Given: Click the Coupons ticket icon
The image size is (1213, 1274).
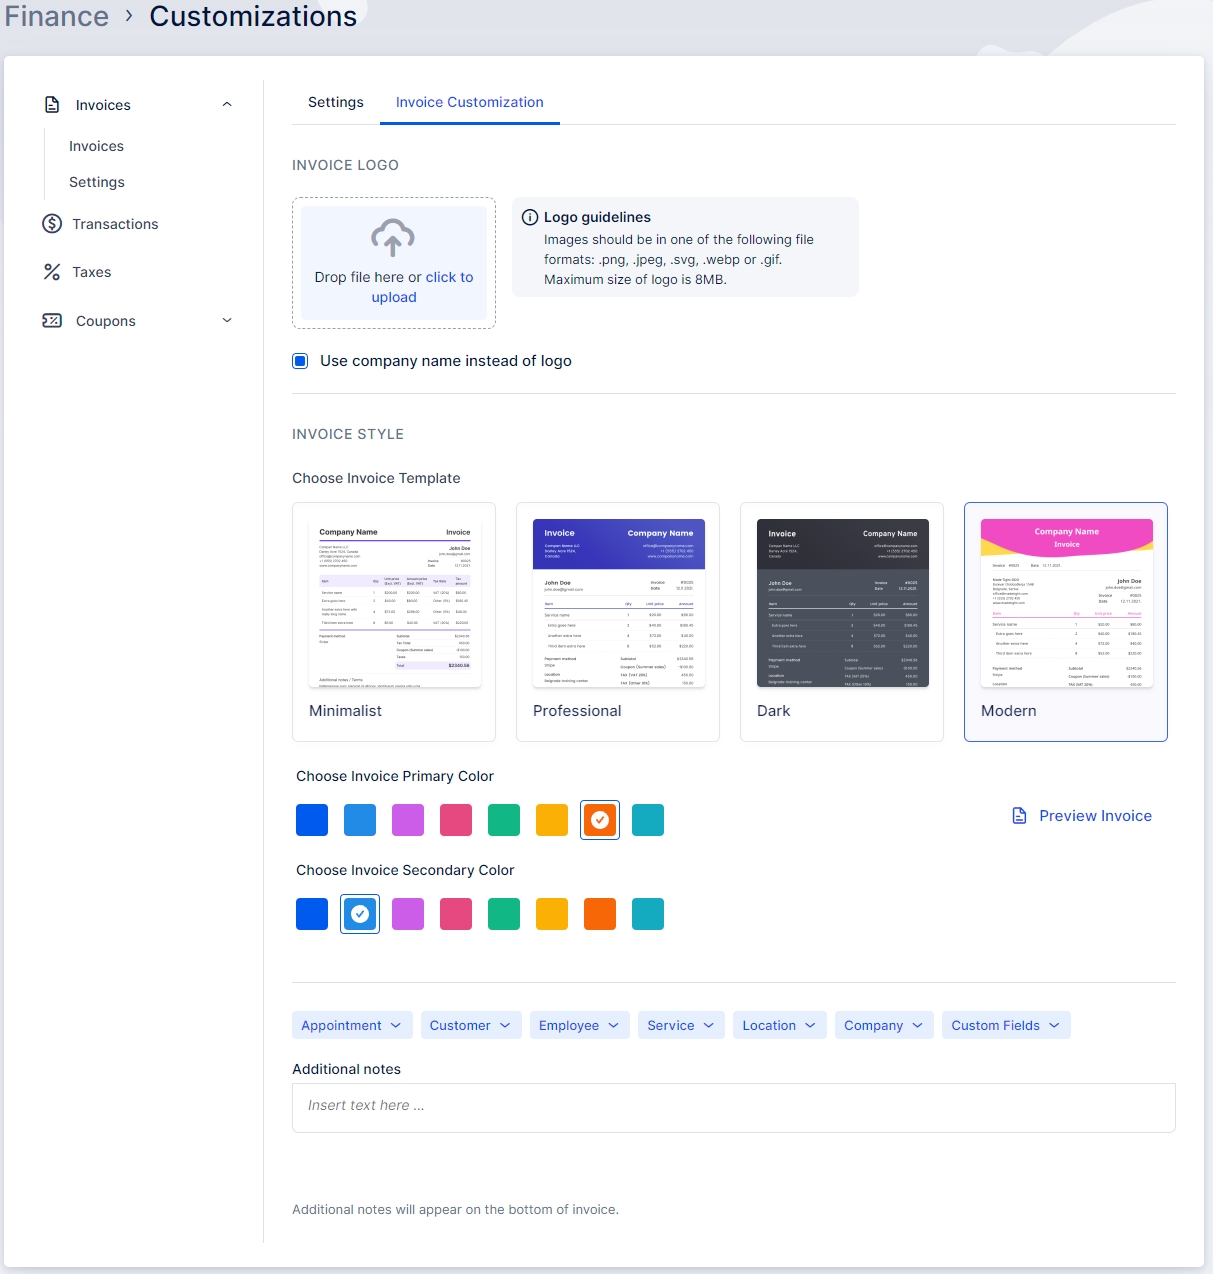Looking at the screenshot, I should (x=52, y=321).
